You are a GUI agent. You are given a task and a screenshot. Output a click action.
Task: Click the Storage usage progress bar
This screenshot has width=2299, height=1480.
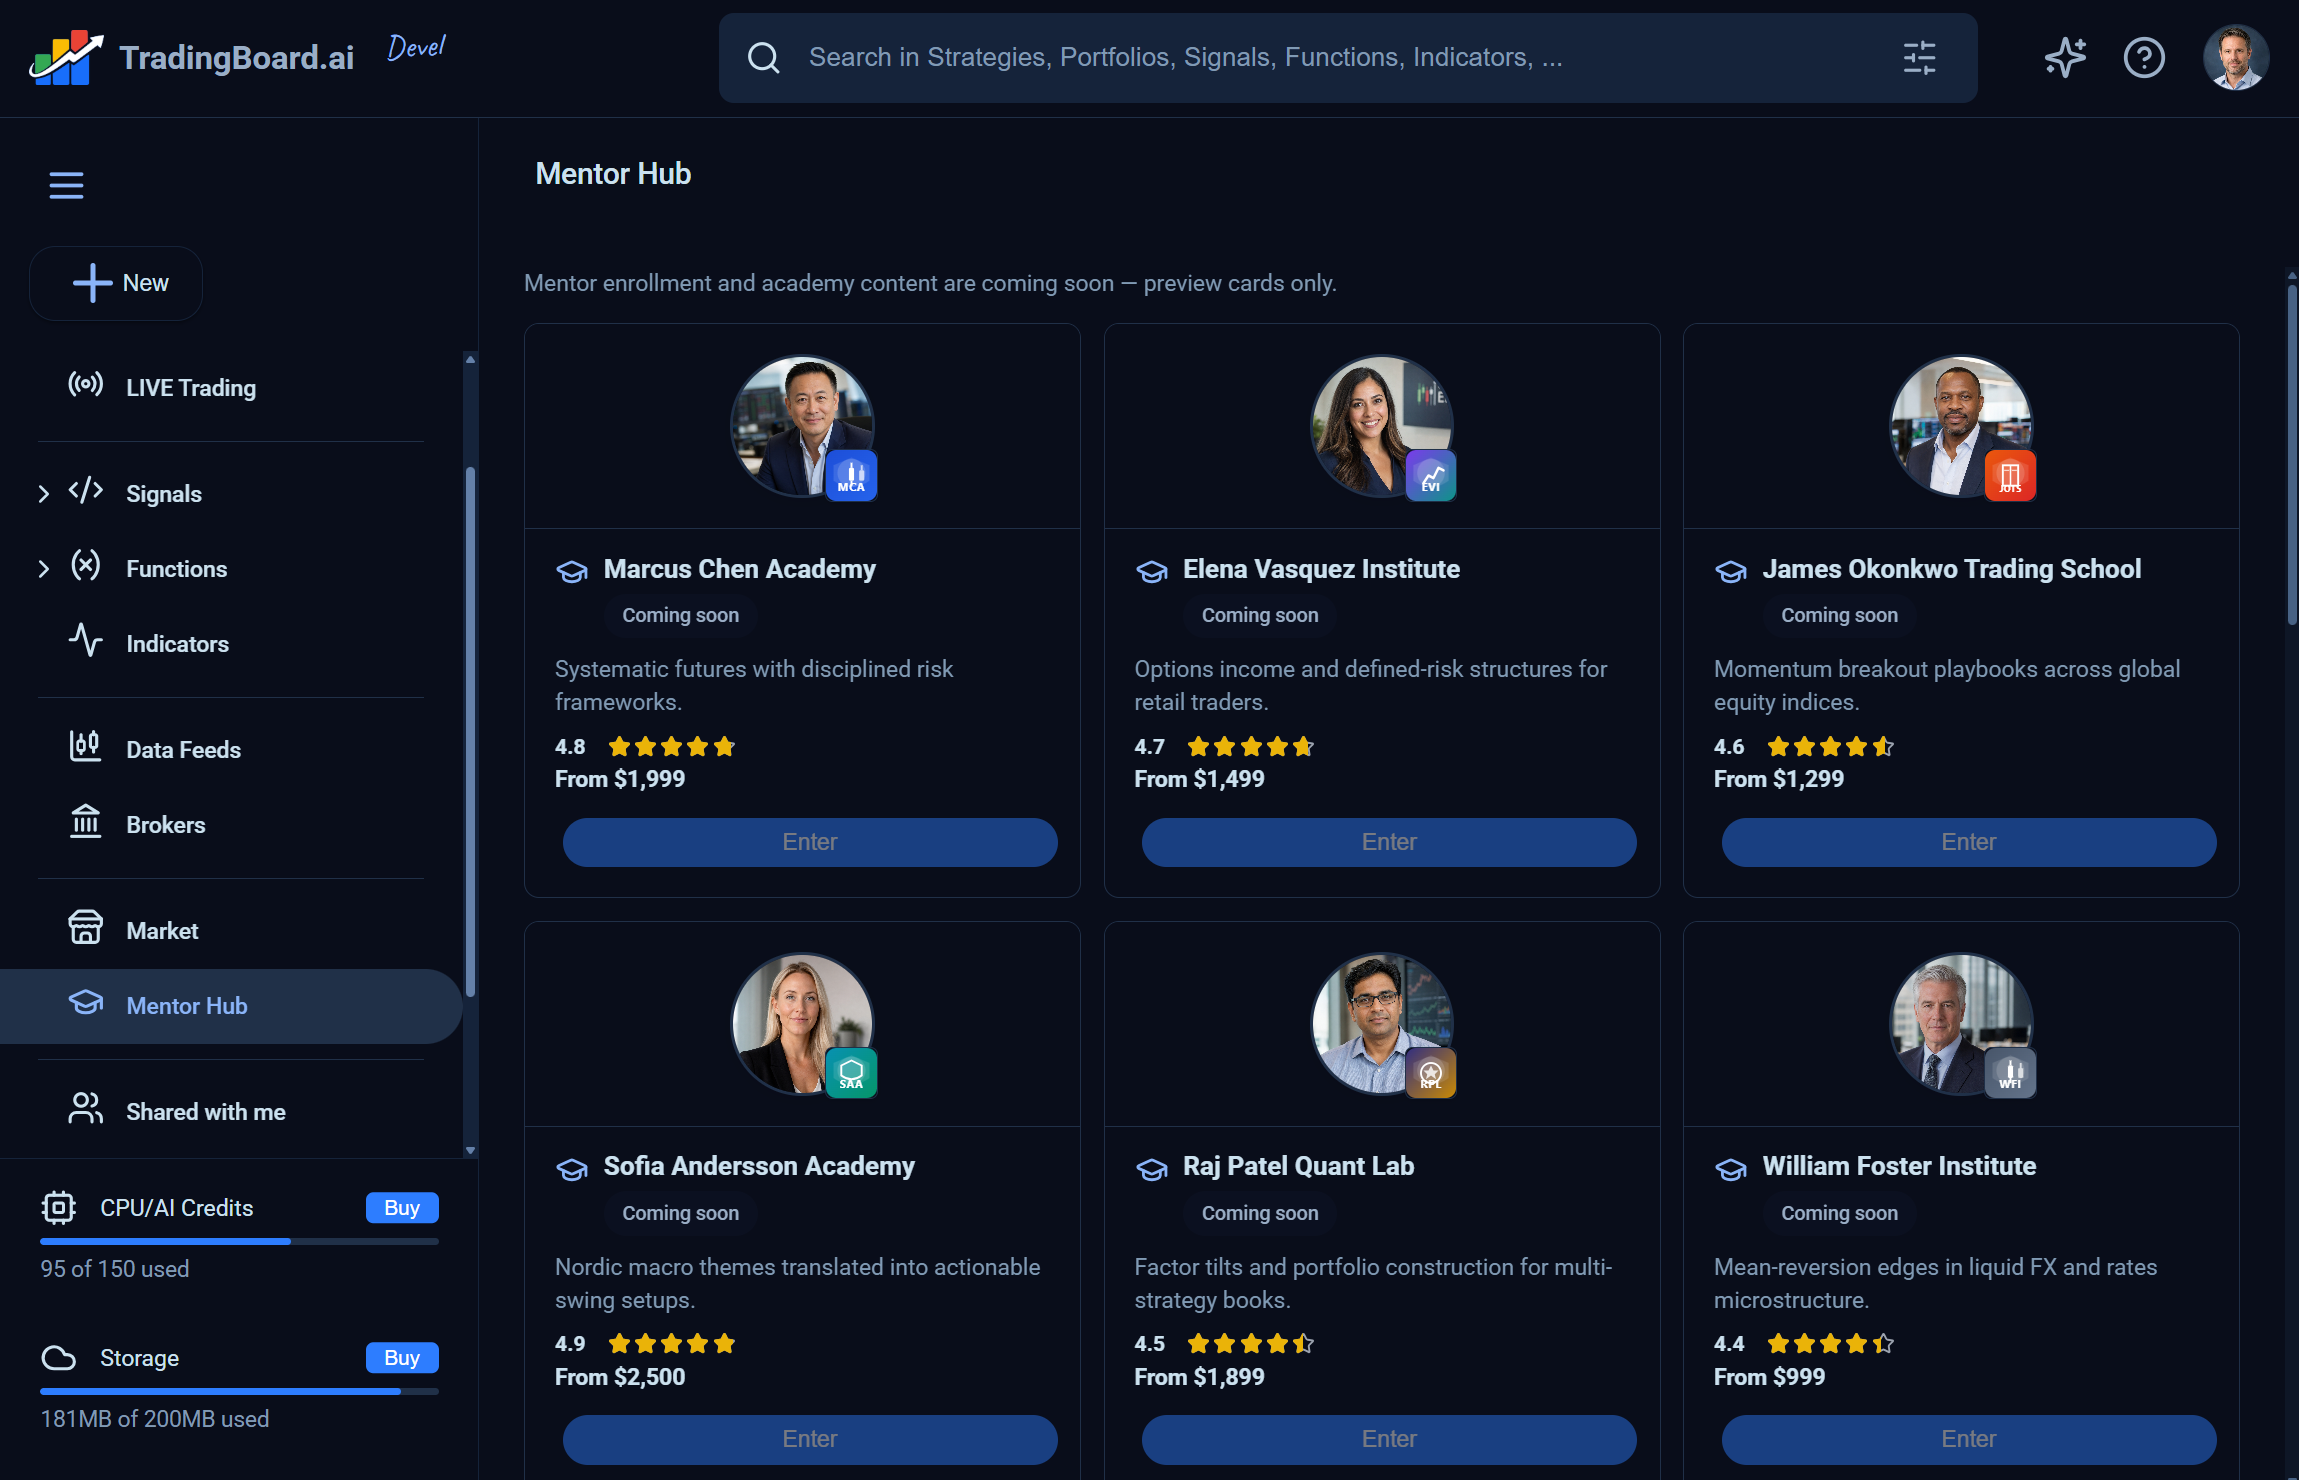[x=239, y=1391]
